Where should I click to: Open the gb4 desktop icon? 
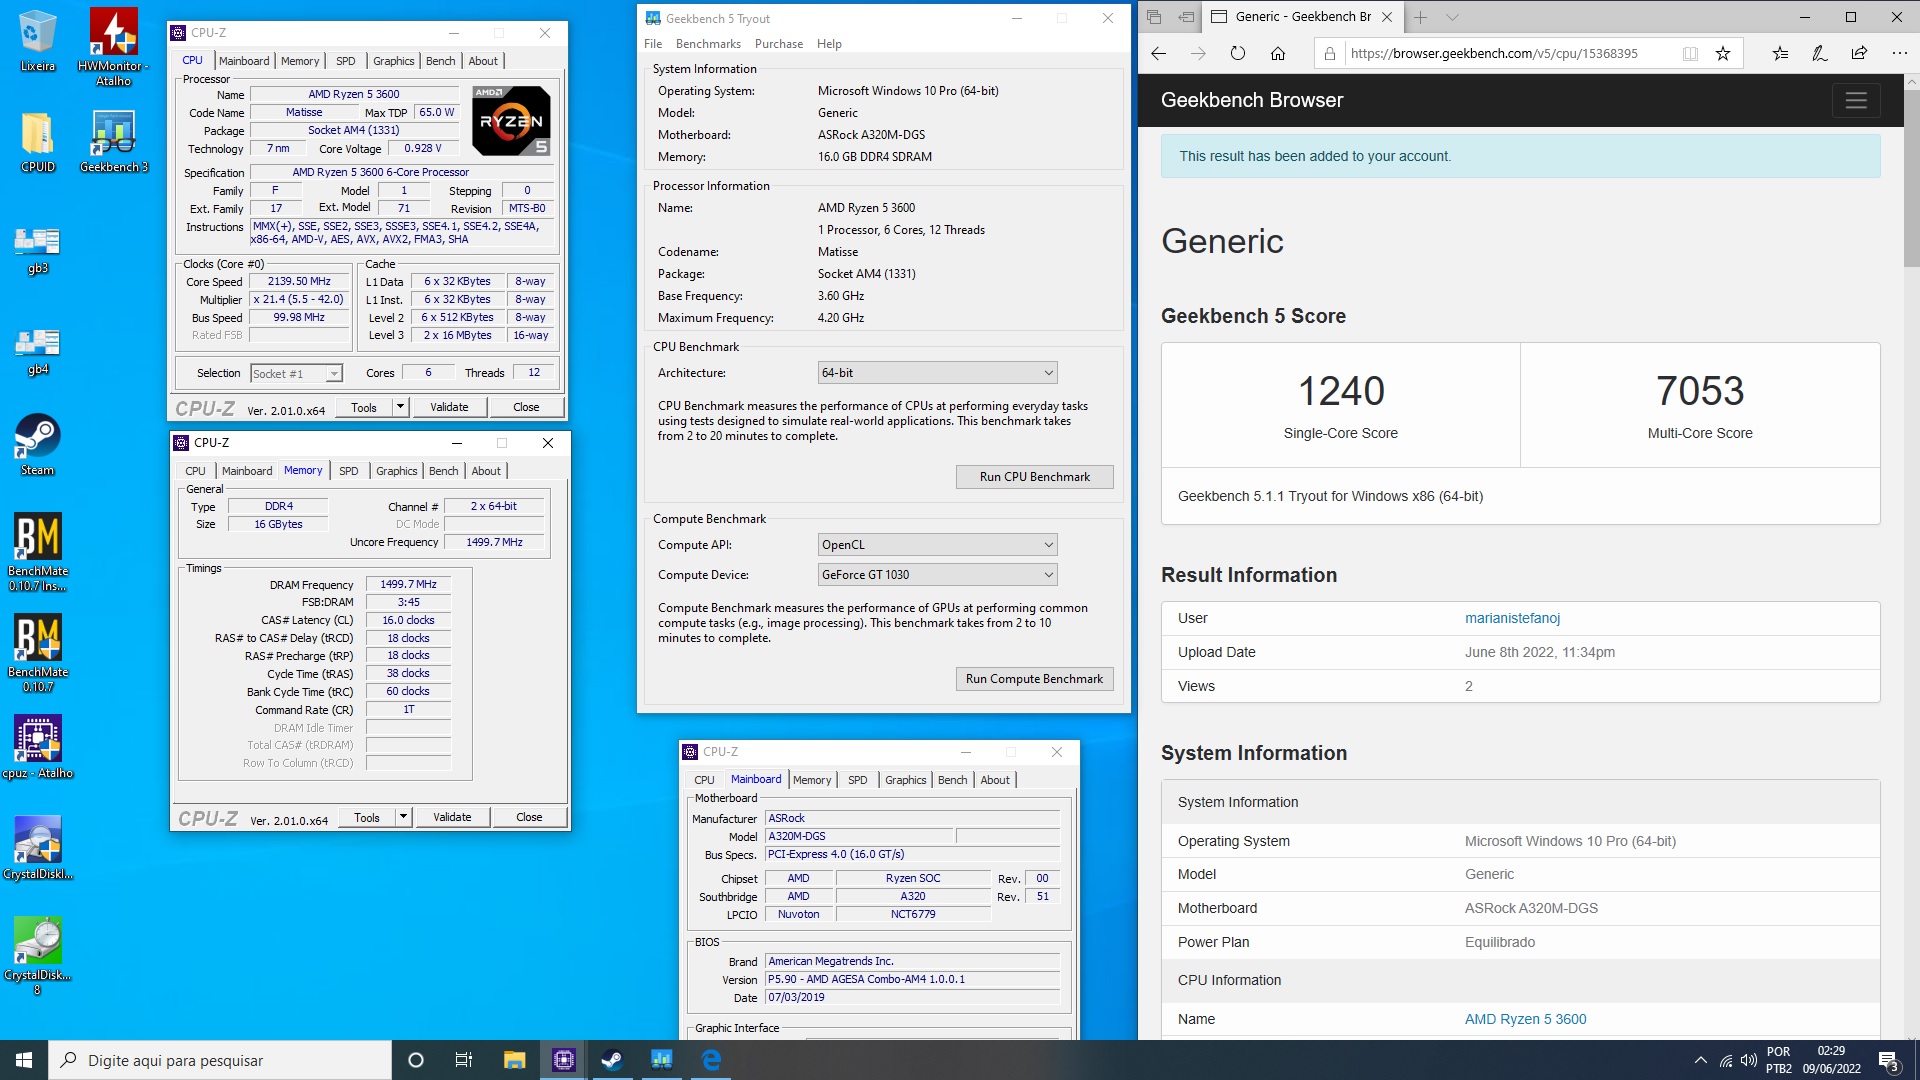tap(37, 350)
